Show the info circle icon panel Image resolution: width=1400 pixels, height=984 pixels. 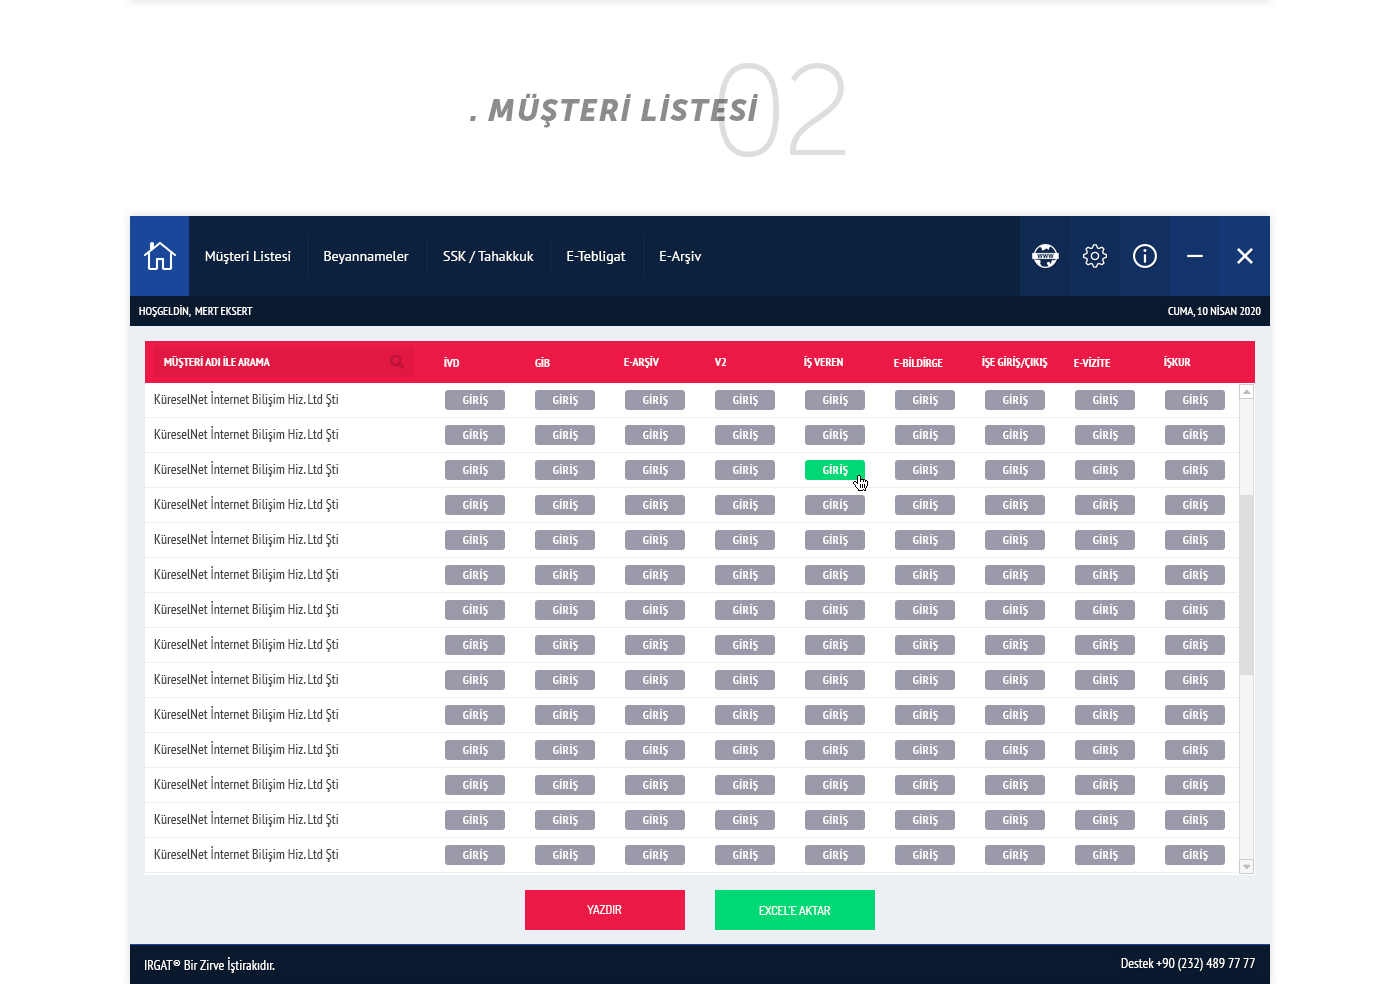click(x=1145, y=256)
